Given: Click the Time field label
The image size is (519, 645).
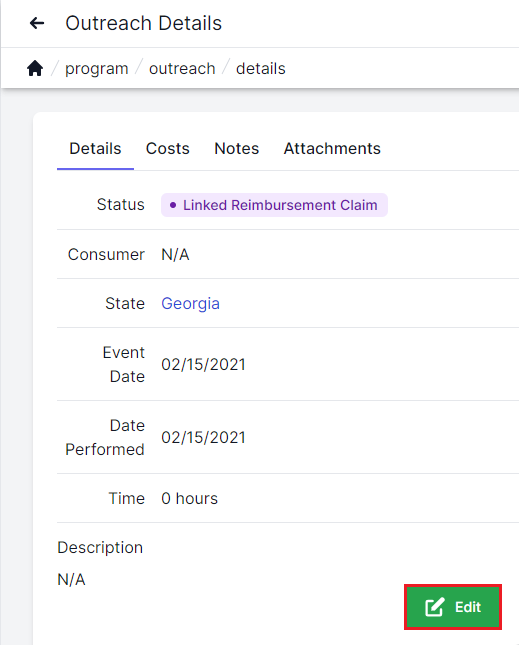Looking at the screenshot, I should pyautogui.click(x=127, y=499).
